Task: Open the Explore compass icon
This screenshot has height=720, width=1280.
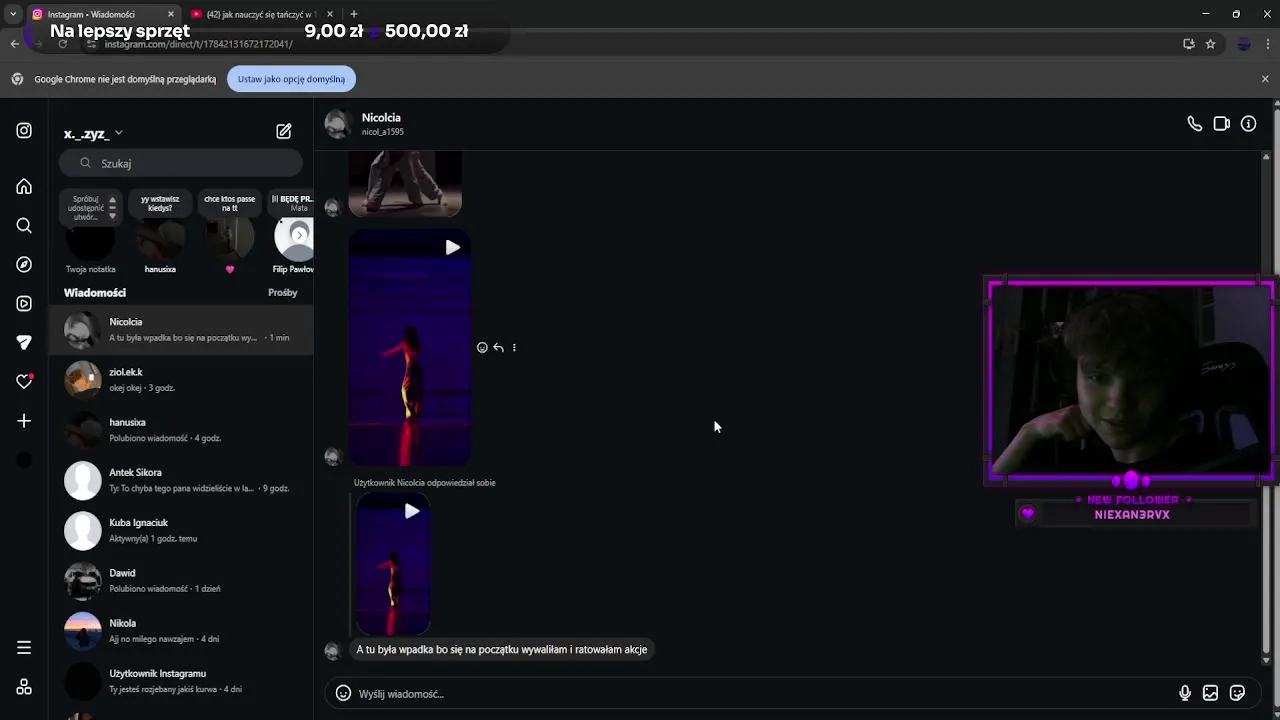Action: [24, 265]
